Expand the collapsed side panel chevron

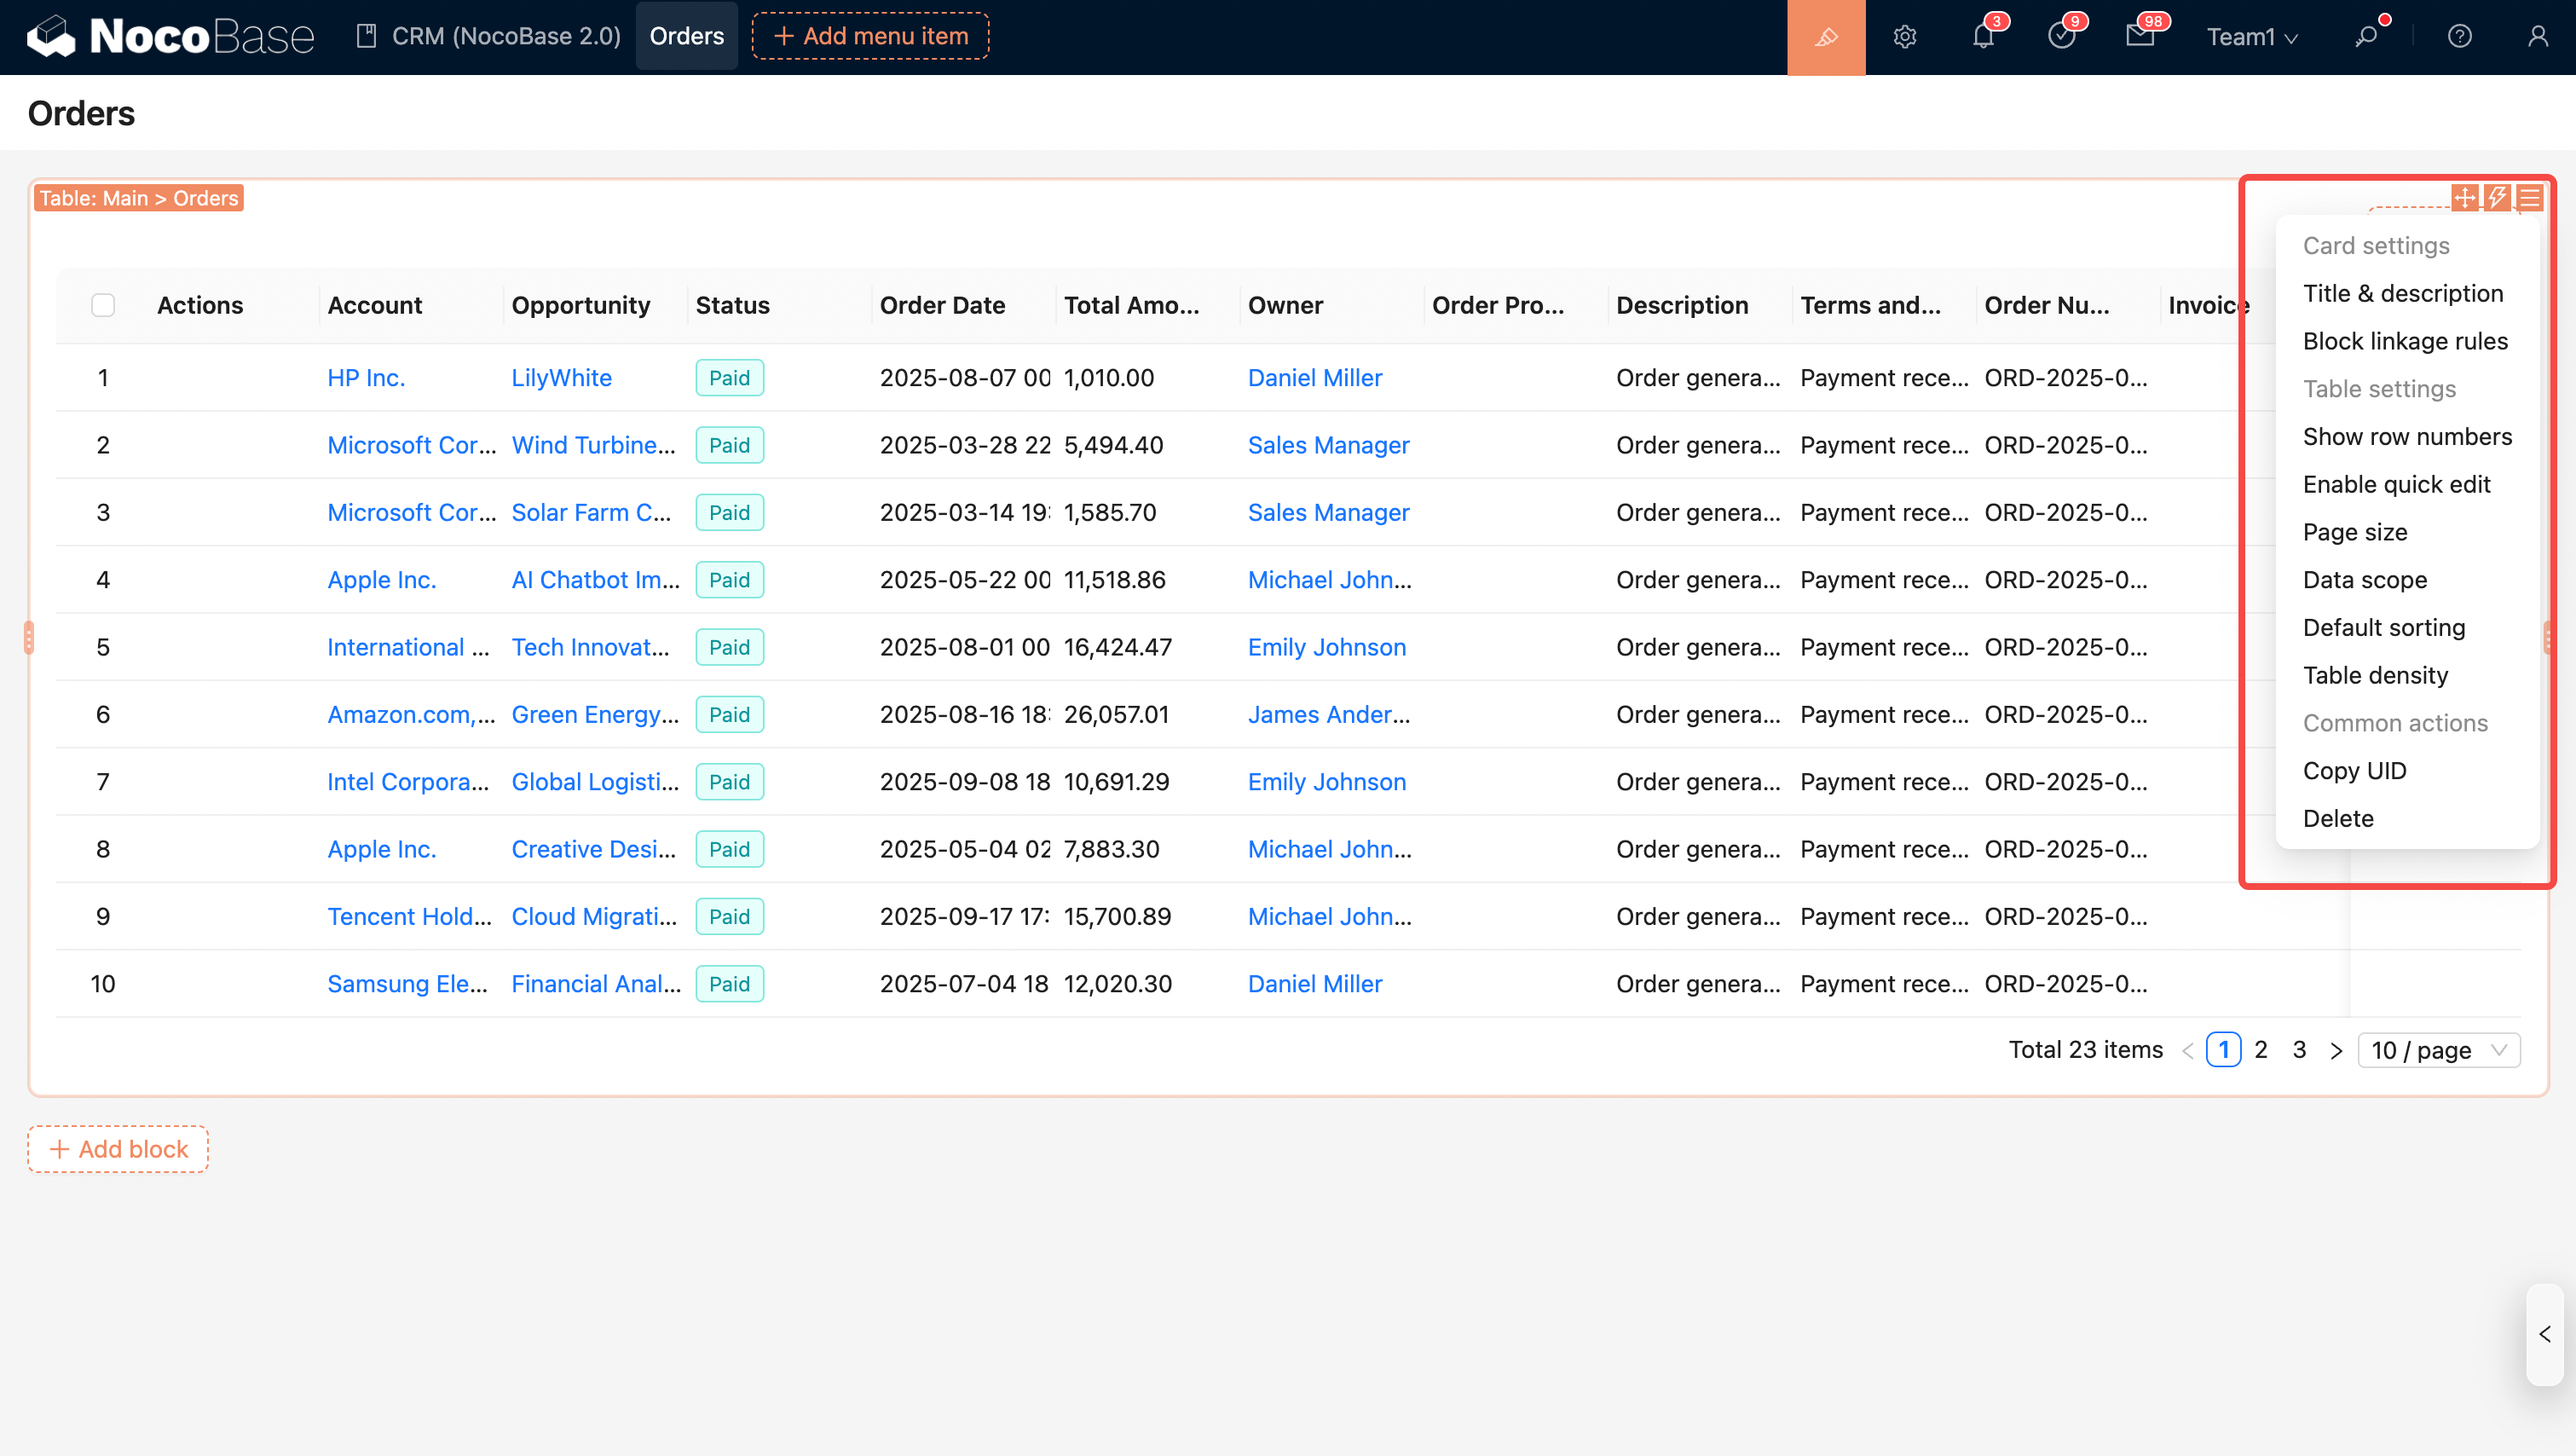tap(2544, 1334)
